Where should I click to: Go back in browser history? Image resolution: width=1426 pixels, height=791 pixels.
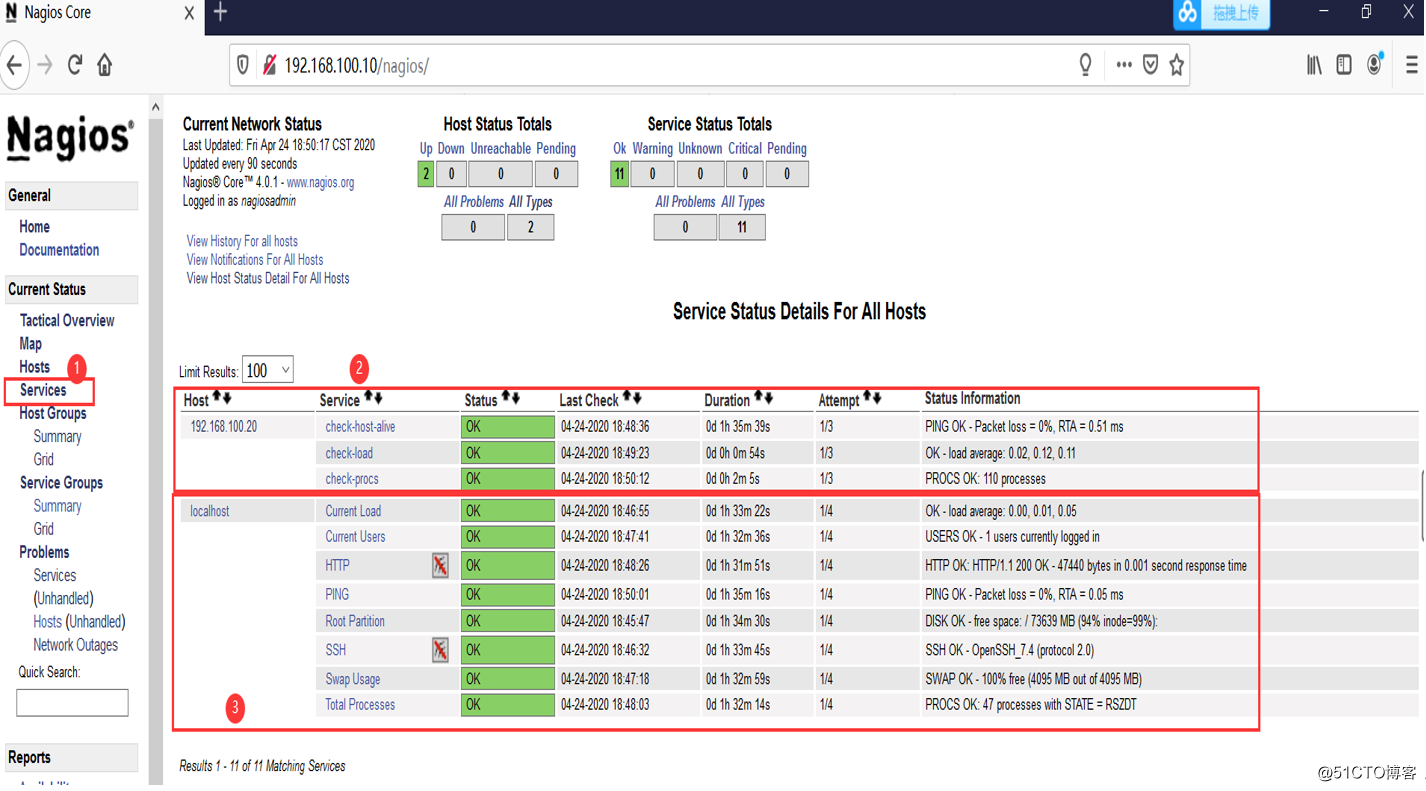(14, 66)
